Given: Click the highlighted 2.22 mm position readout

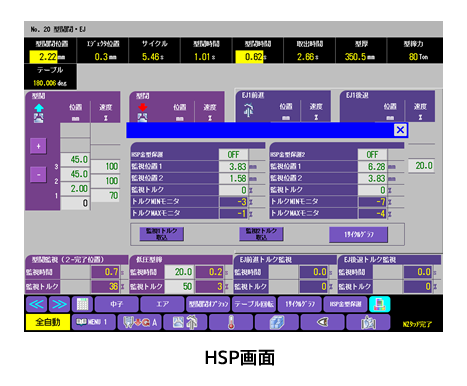Looking at the screenshot, I should (x=44, y=57).
